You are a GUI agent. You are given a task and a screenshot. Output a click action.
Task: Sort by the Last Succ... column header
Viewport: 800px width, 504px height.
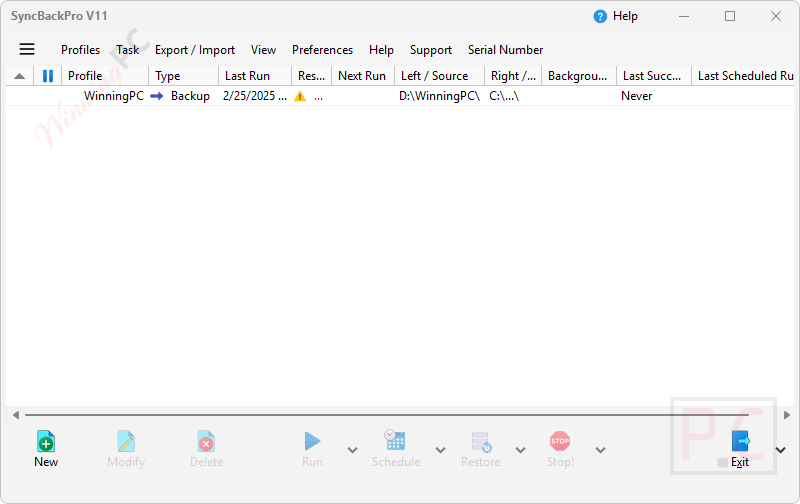(654, 76)
